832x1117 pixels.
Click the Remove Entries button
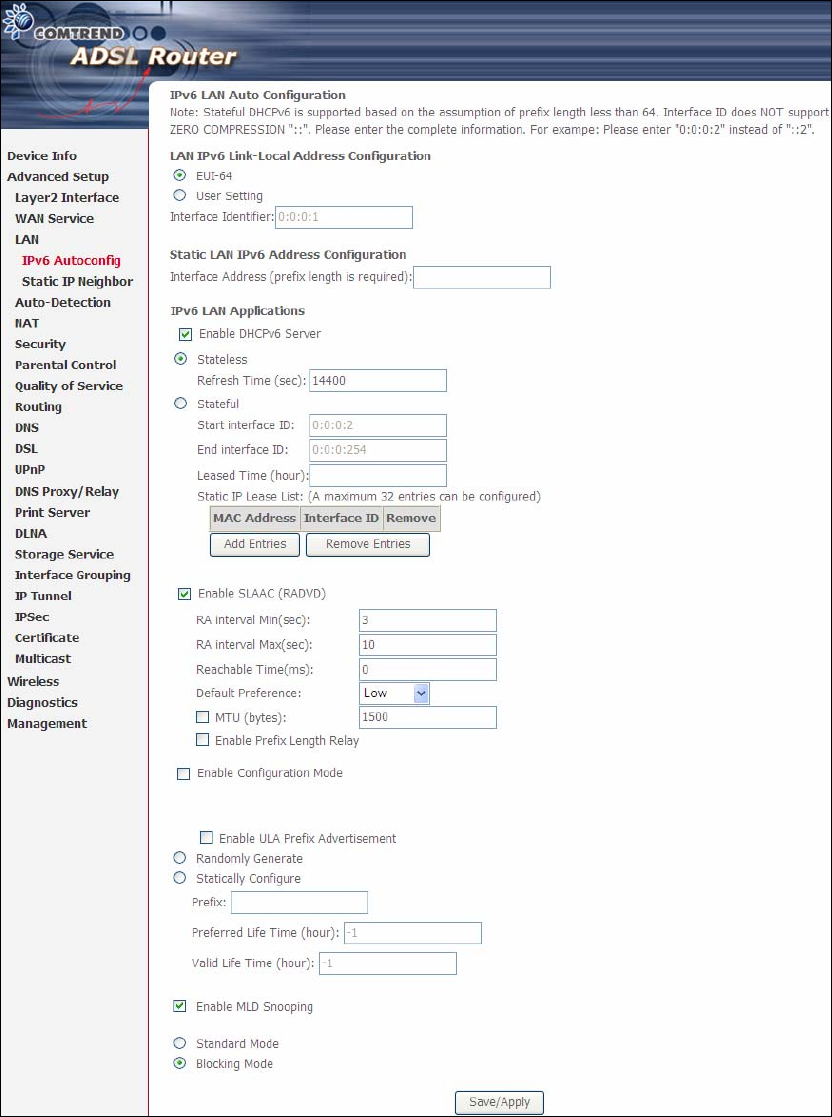pyautogui.click(x=368, y=544)
